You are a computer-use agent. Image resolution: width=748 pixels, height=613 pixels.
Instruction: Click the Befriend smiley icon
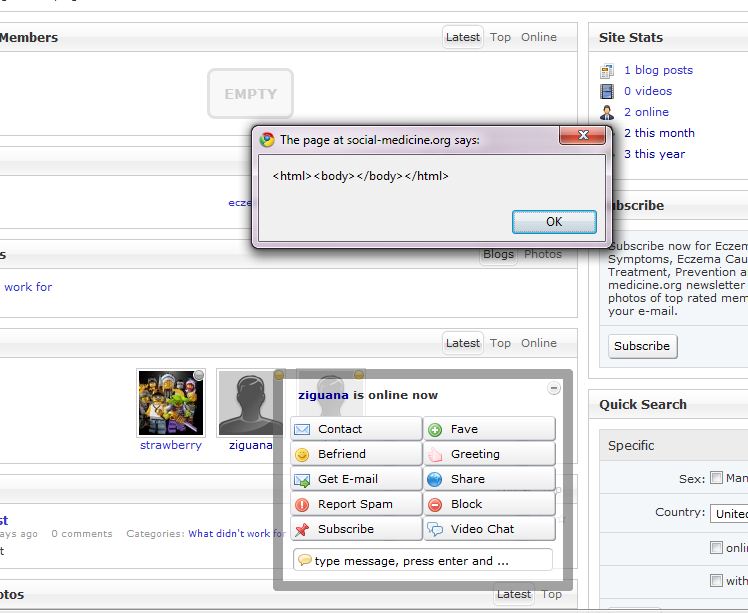click(x=302, y=455)
